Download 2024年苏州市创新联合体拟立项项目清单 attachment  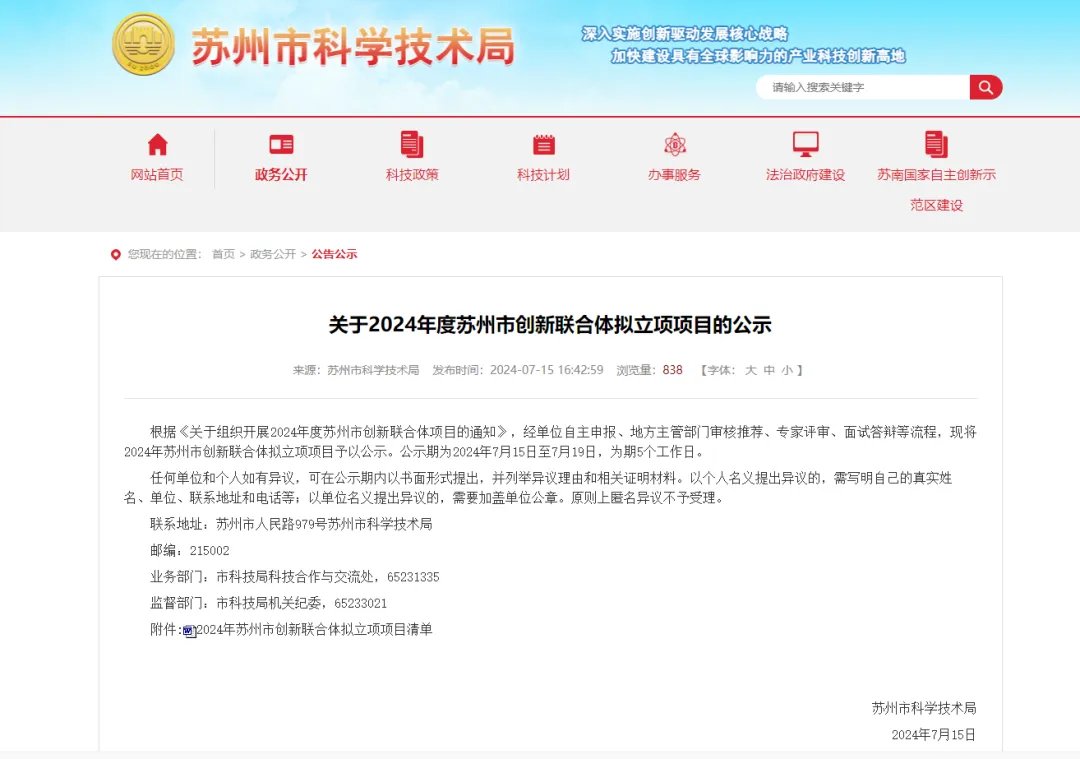[314, 630]
